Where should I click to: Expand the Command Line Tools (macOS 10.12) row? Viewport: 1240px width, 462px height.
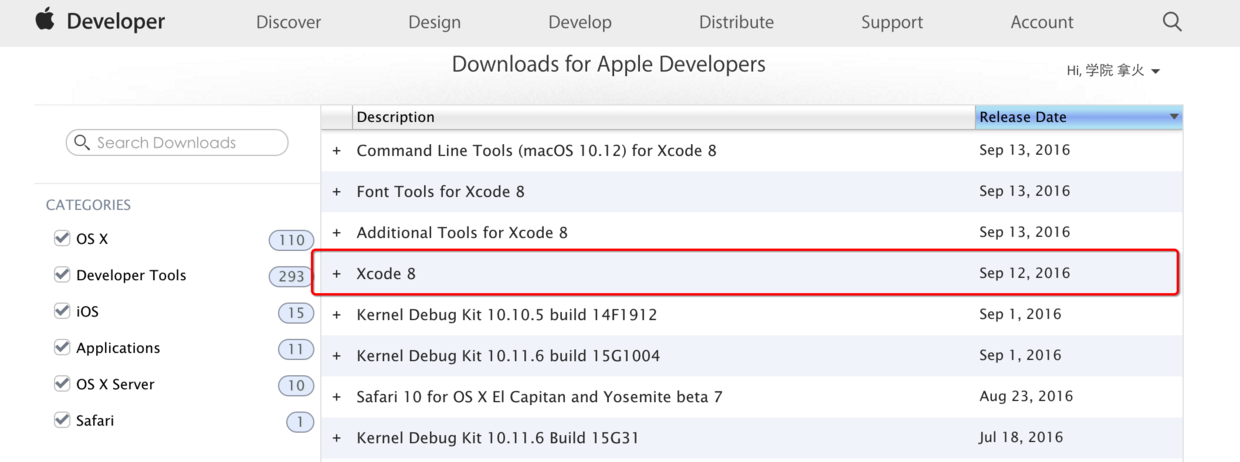point(337,151)
